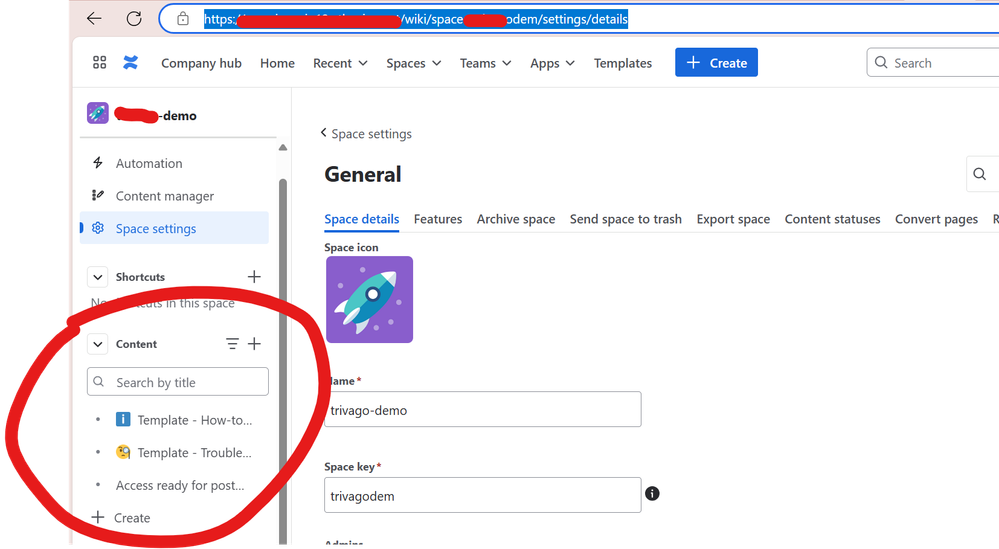Switch to the Export space tab
Screen dimensions: 999x549
[x=733, y=219]
